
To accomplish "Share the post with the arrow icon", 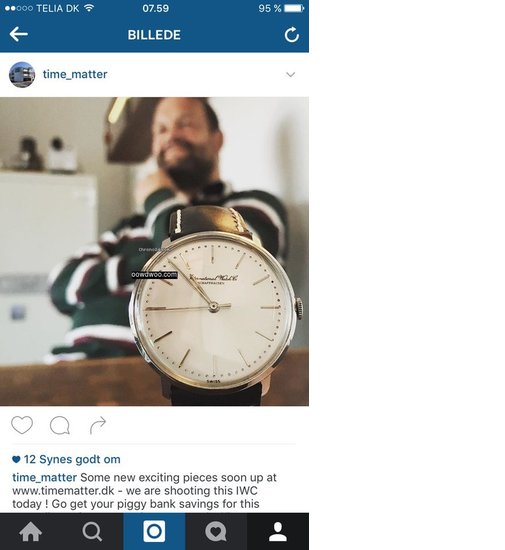I will (98, 425).
